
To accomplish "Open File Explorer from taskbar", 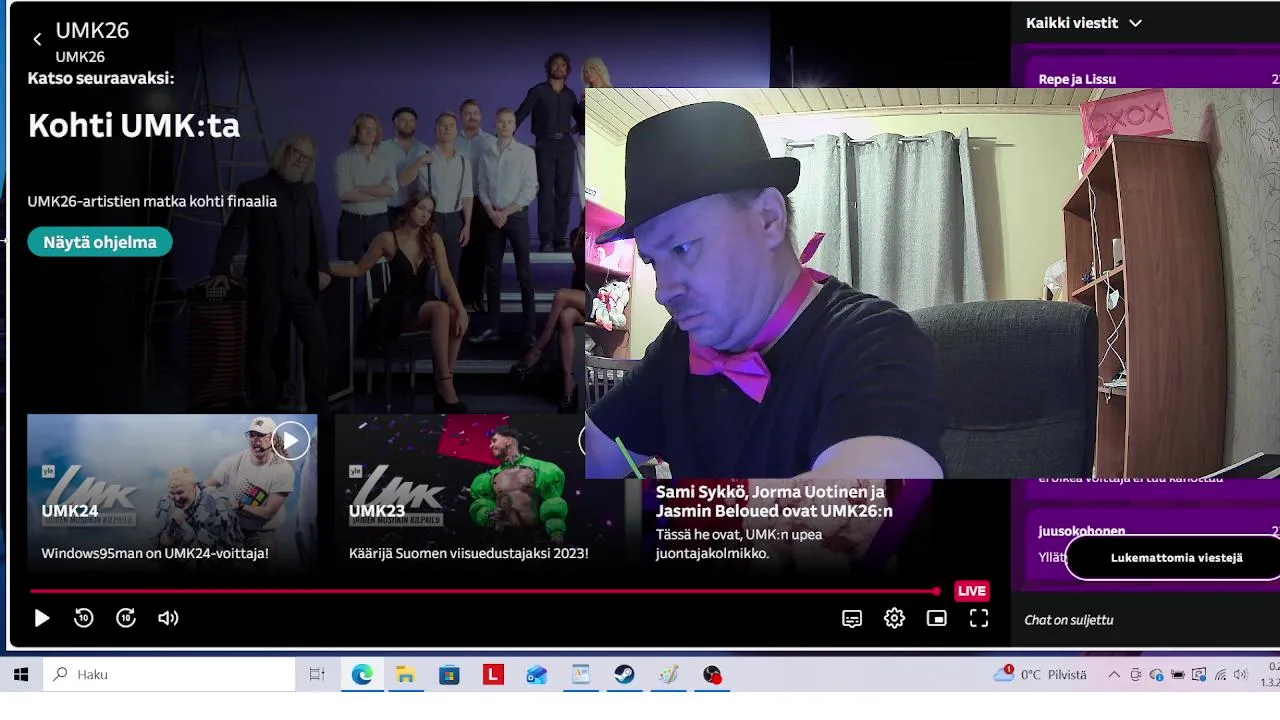I will pyautogui.click(x=405, y=675).
